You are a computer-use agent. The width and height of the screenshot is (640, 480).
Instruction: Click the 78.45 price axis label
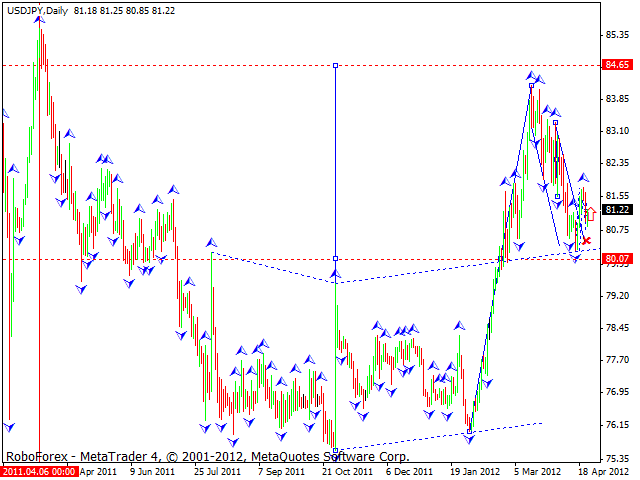tap(618, 328)
